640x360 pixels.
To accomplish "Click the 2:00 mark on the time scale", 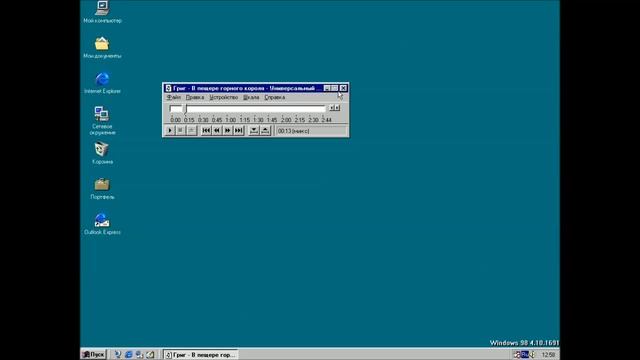I will [x=286, y=120].
